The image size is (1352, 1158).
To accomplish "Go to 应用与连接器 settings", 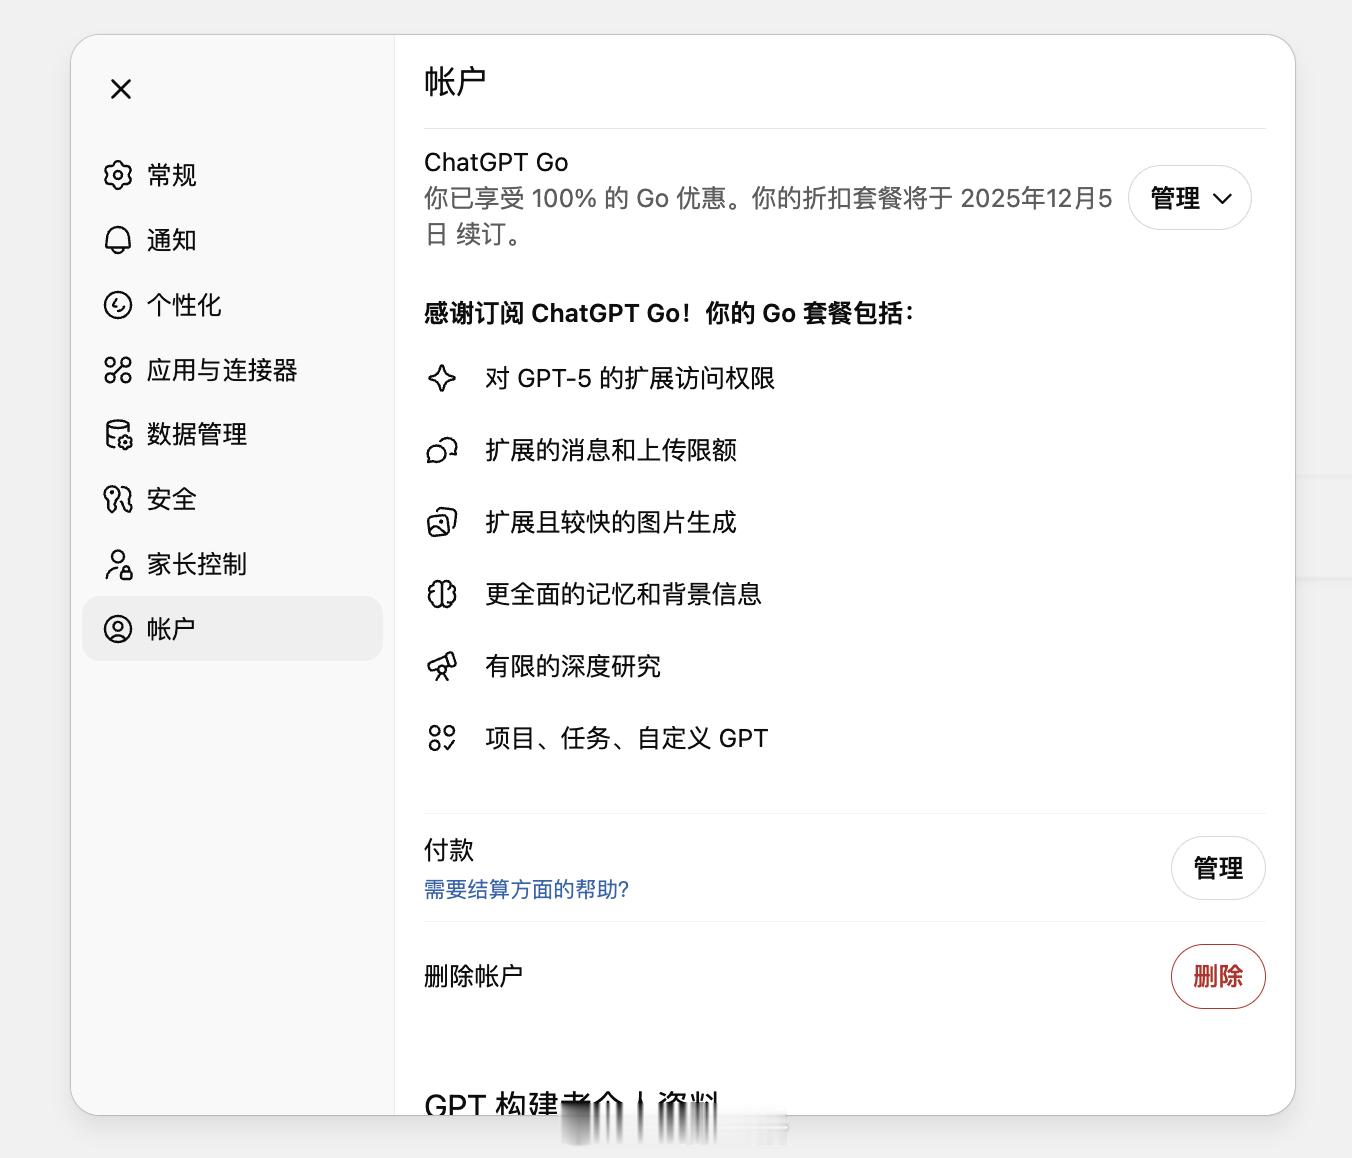I will (x=232, y=370).
